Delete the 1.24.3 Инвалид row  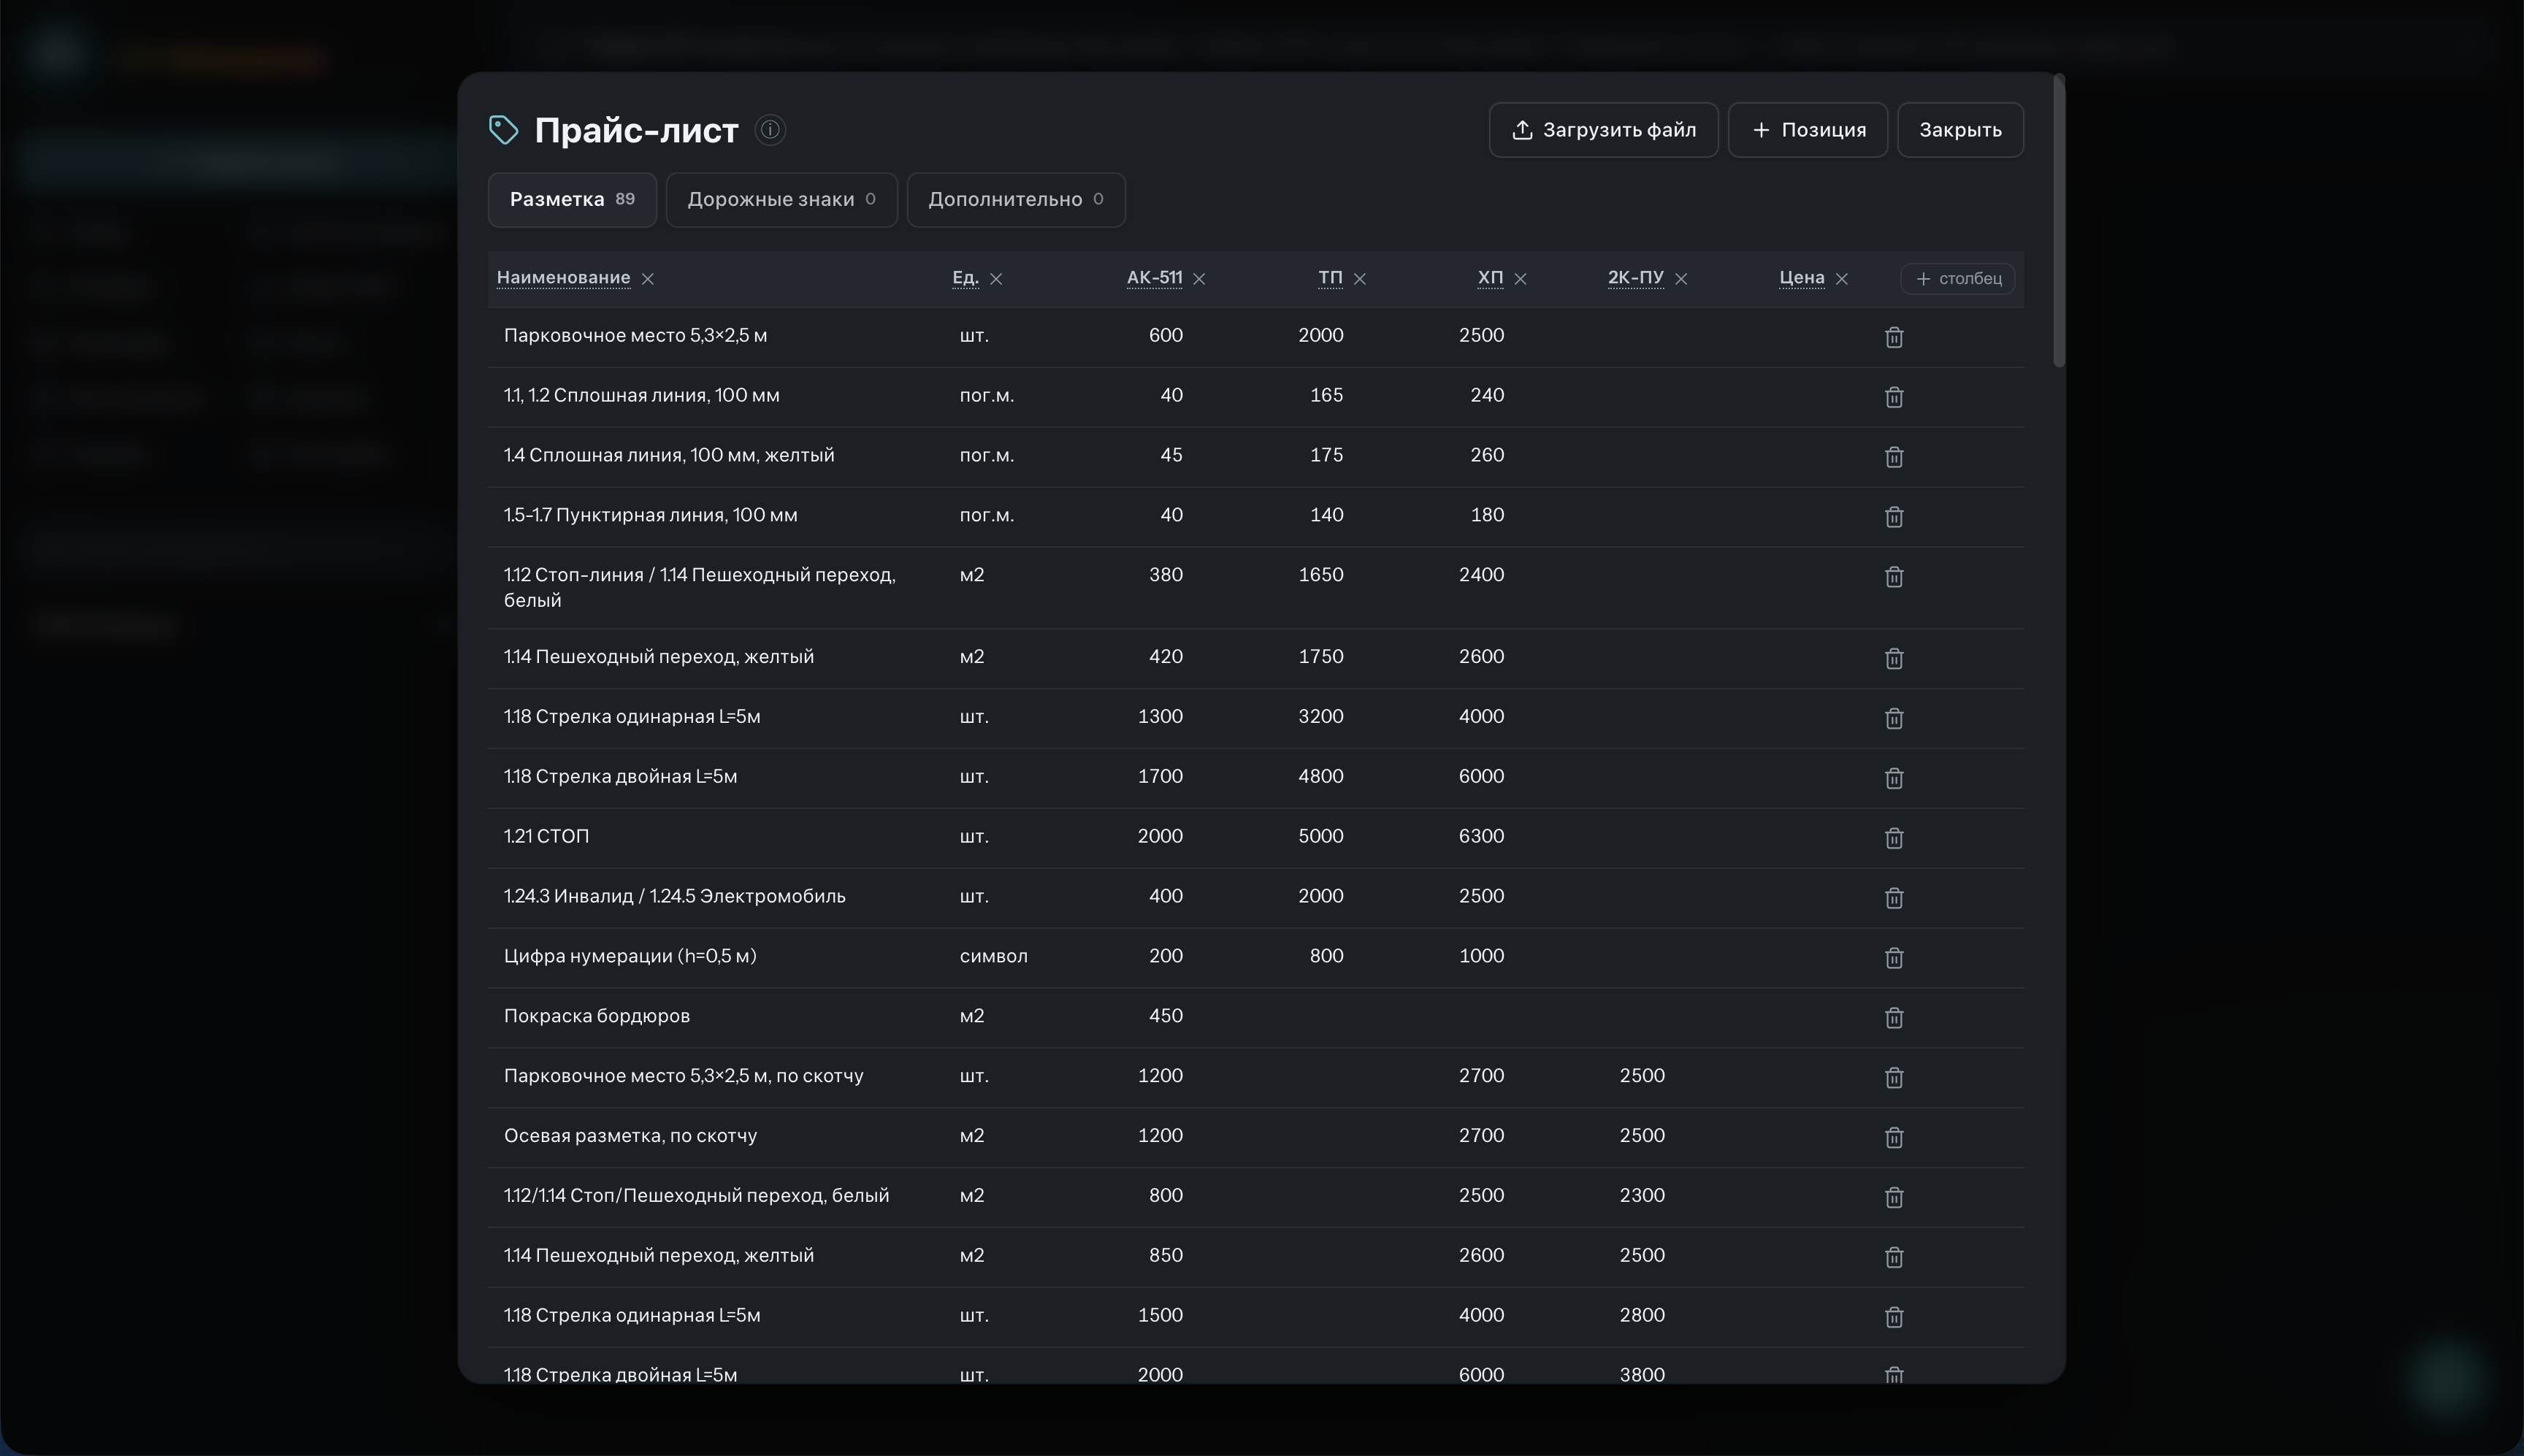(x=1894, y=898)
